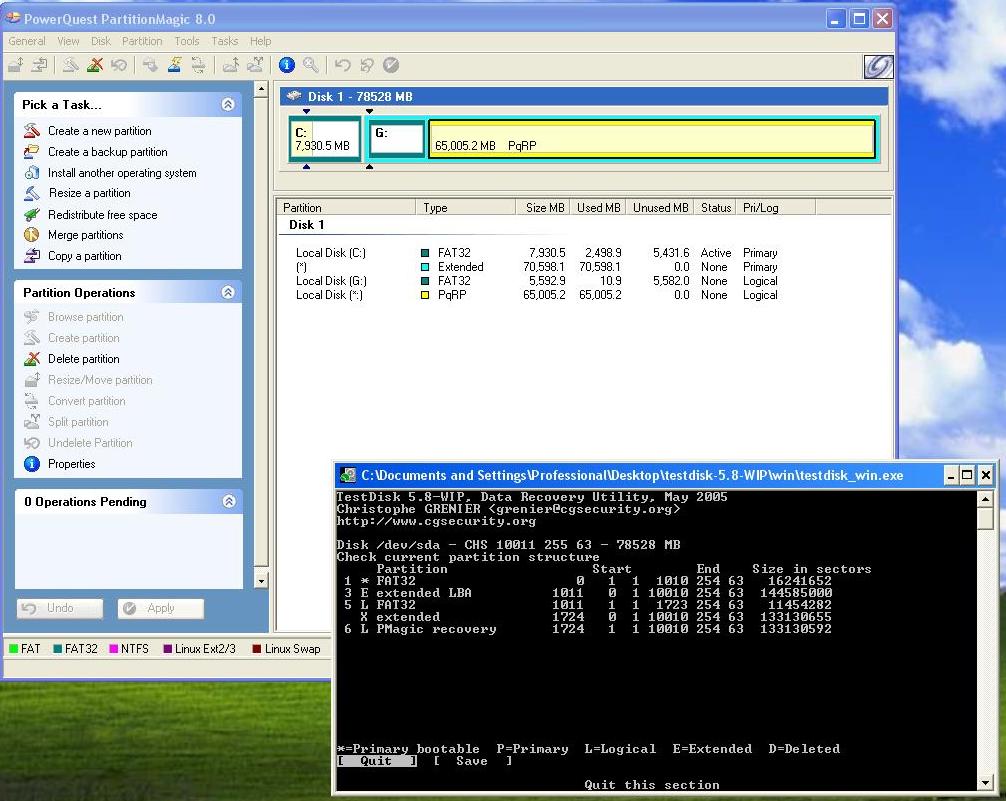This screenshot has height=801, width=1006.
Task: Select the Extended (*) partition row
Action: pyautogui.click(x=536, y=267)
